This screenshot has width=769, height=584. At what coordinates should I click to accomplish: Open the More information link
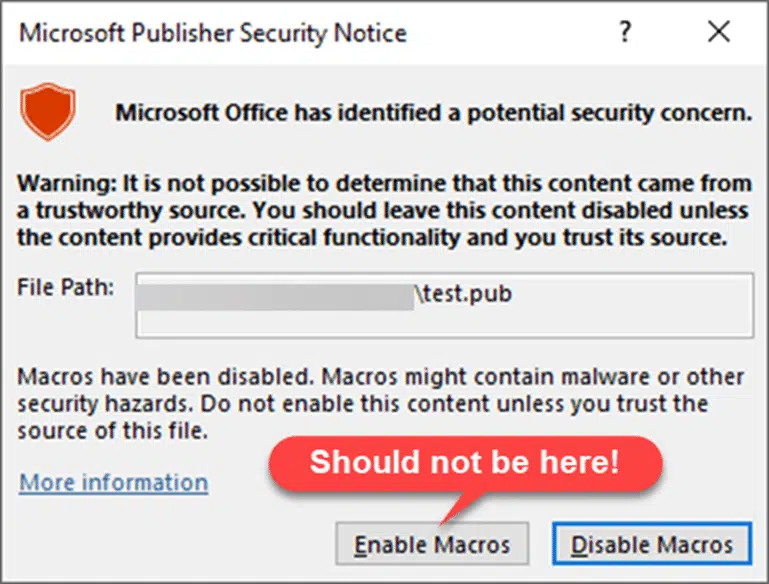click(x=113, y=482)
